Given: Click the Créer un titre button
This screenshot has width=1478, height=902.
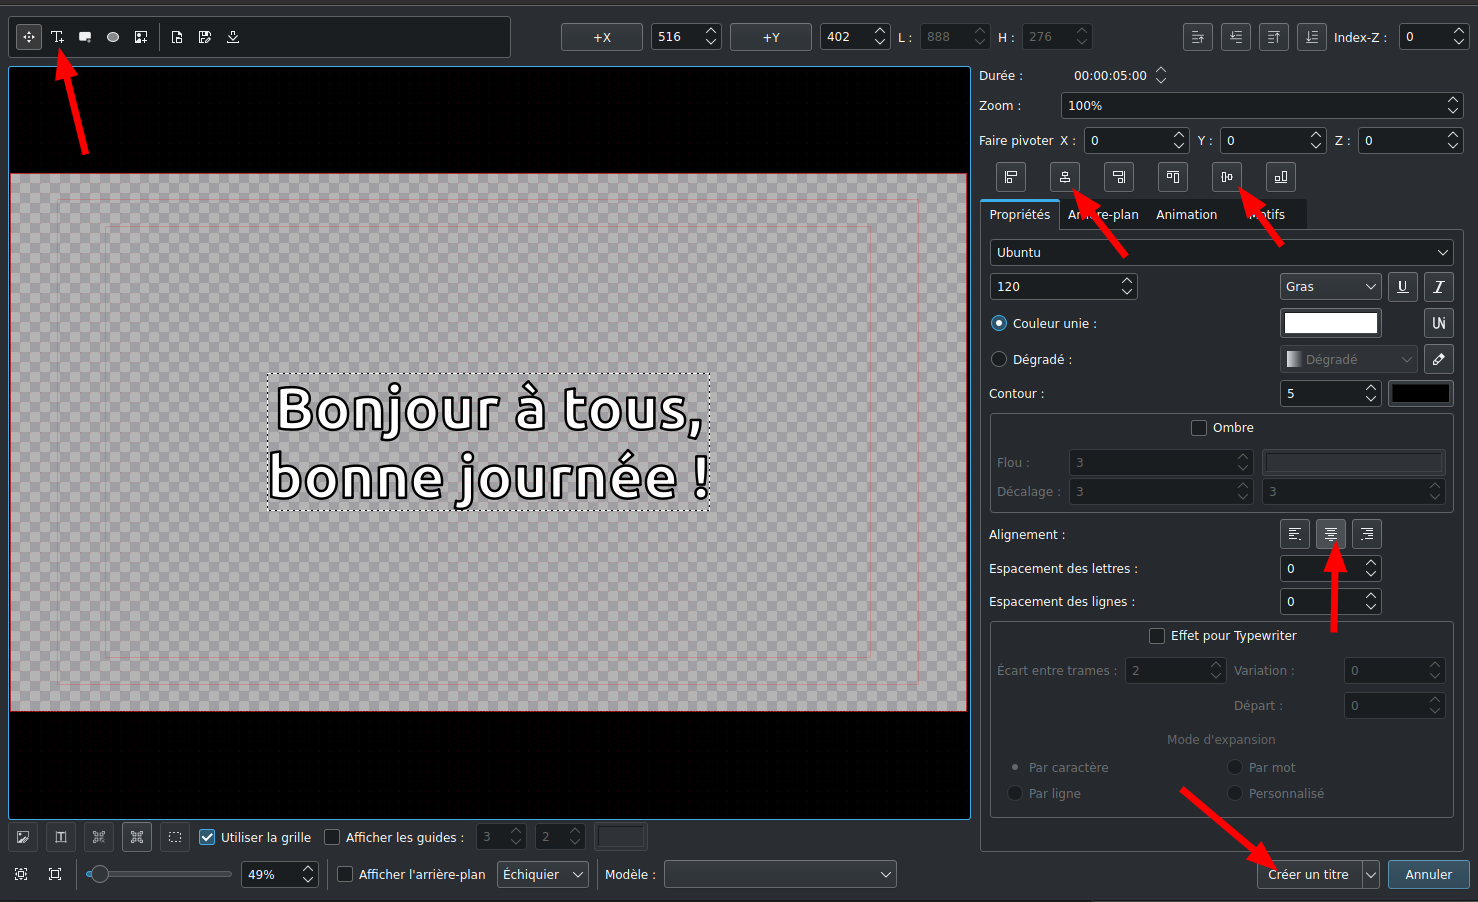Looking at the screenshot, I should 1309,874.
